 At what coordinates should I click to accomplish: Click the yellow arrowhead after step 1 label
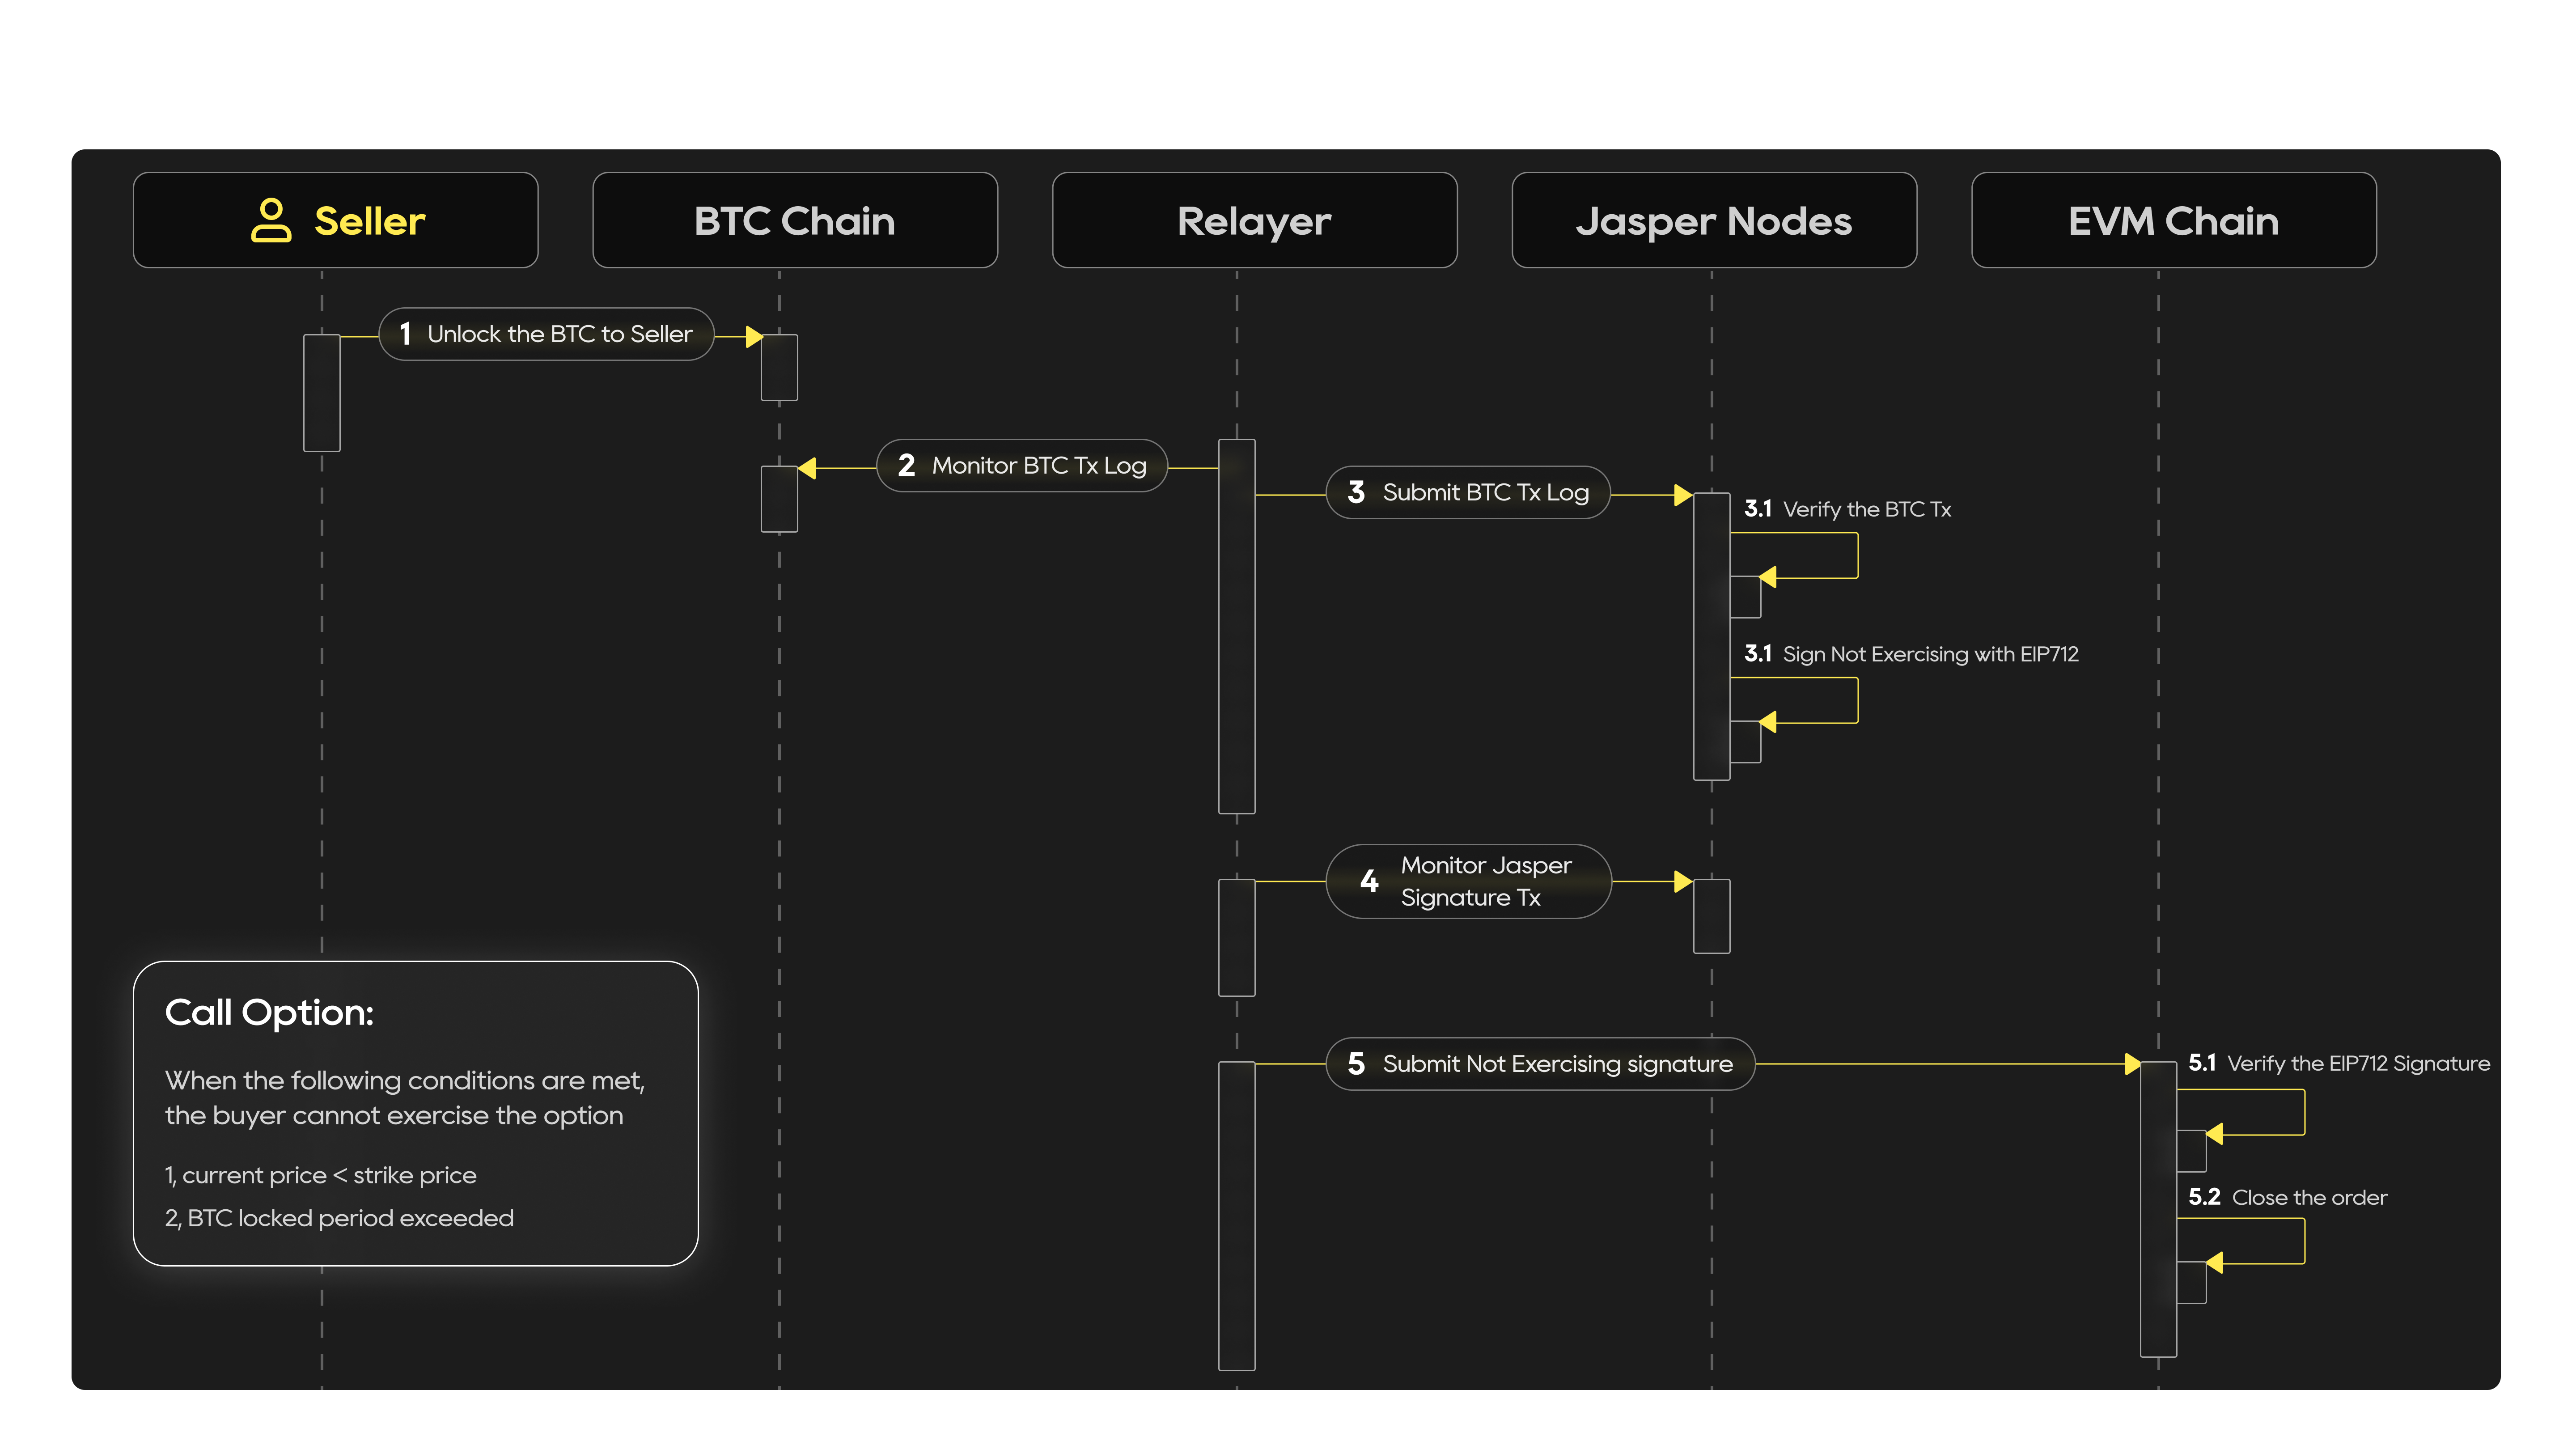755,337
